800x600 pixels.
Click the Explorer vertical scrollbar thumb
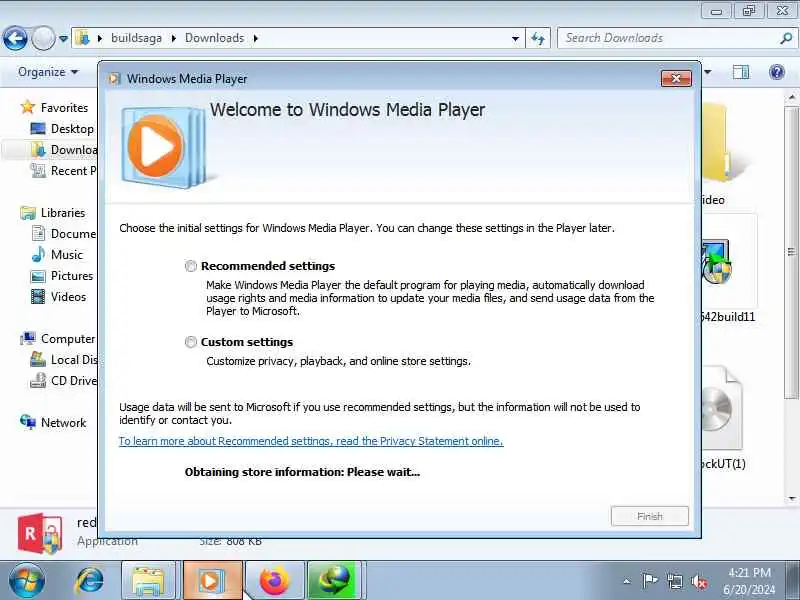pos(791,253)
